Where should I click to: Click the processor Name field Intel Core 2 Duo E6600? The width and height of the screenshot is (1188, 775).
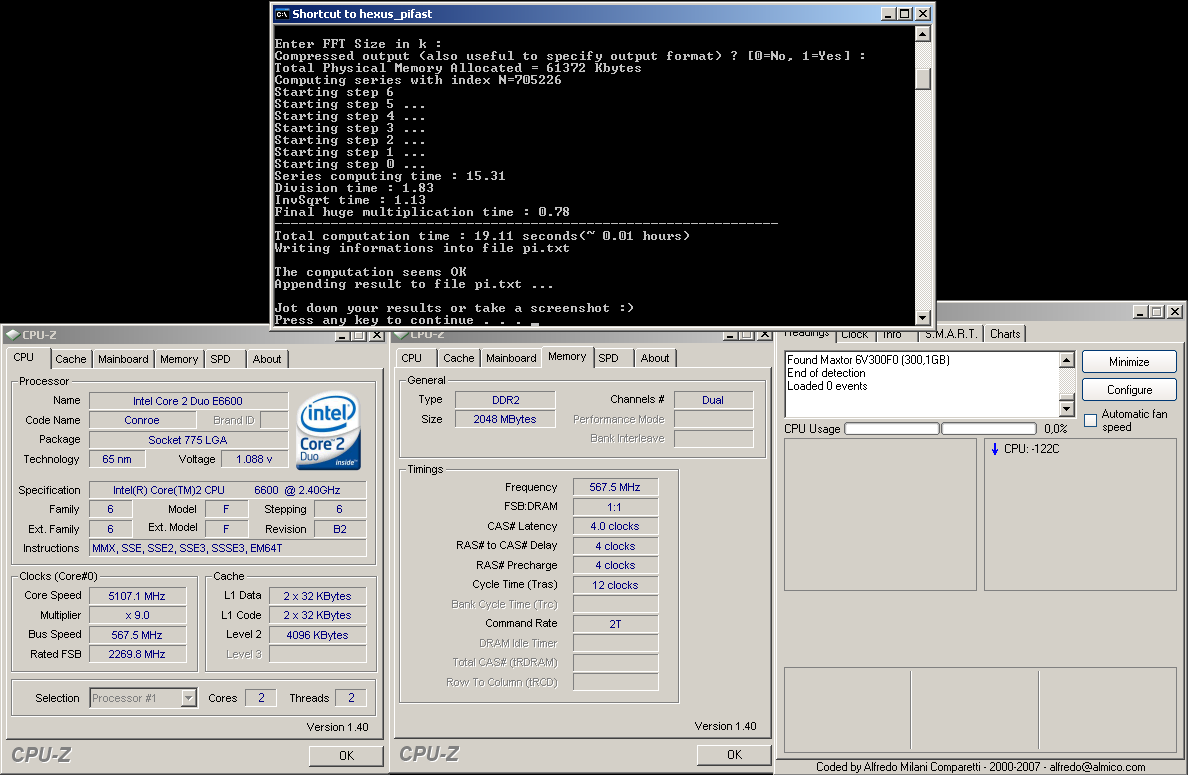coord(188,401)
